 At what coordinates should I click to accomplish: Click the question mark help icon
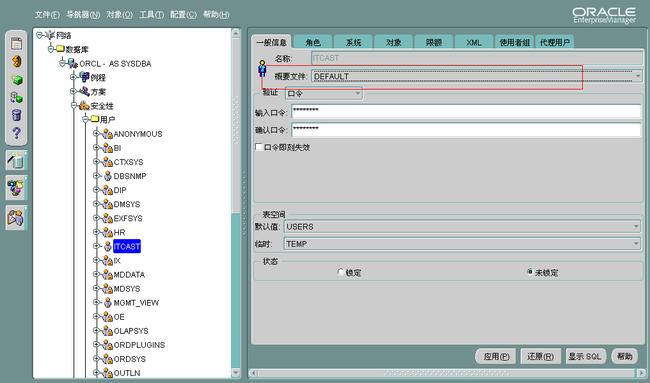(16, 133)
